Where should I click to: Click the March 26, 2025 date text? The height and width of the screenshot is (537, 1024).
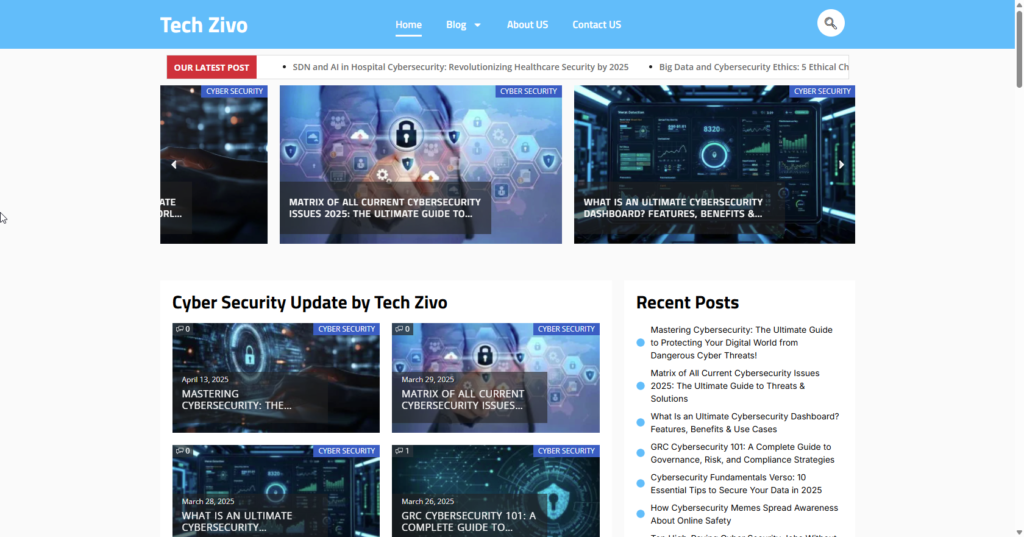(428, 502)
